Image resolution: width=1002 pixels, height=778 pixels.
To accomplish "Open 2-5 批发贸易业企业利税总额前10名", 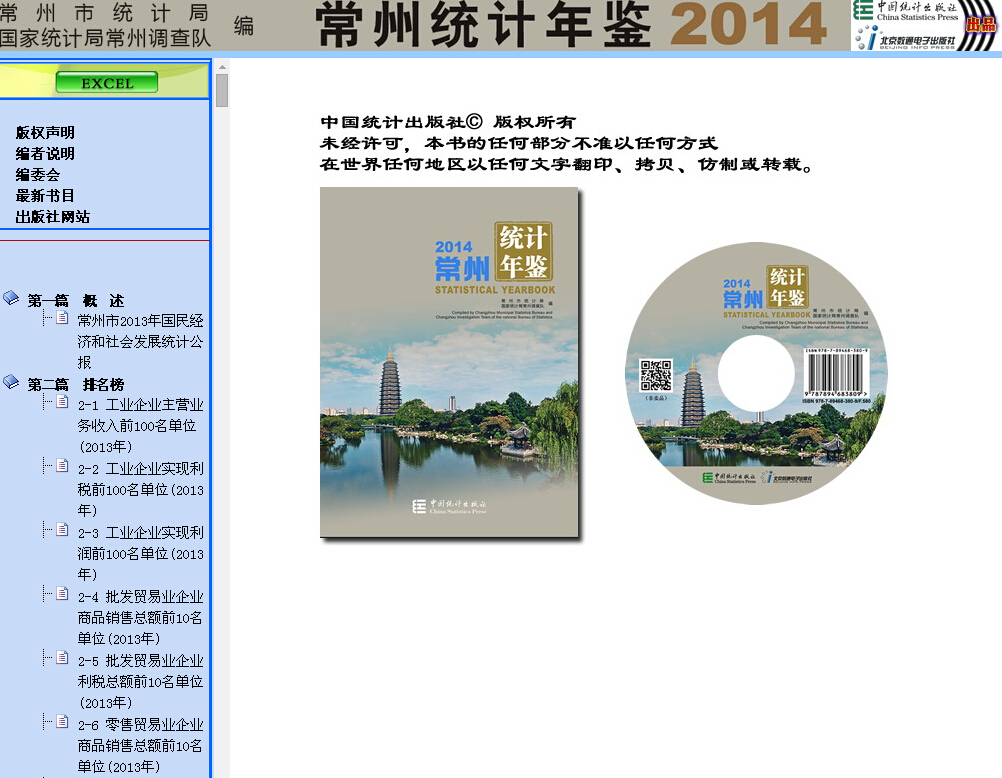I will point(141,681).
